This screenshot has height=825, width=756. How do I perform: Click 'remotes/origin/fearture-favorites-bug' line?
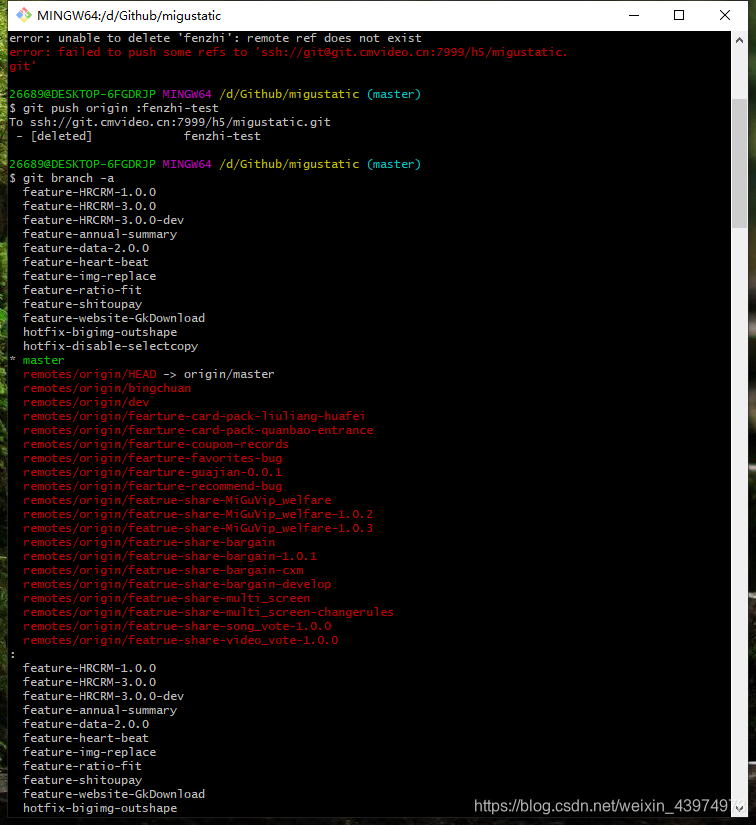click(153, 458)
